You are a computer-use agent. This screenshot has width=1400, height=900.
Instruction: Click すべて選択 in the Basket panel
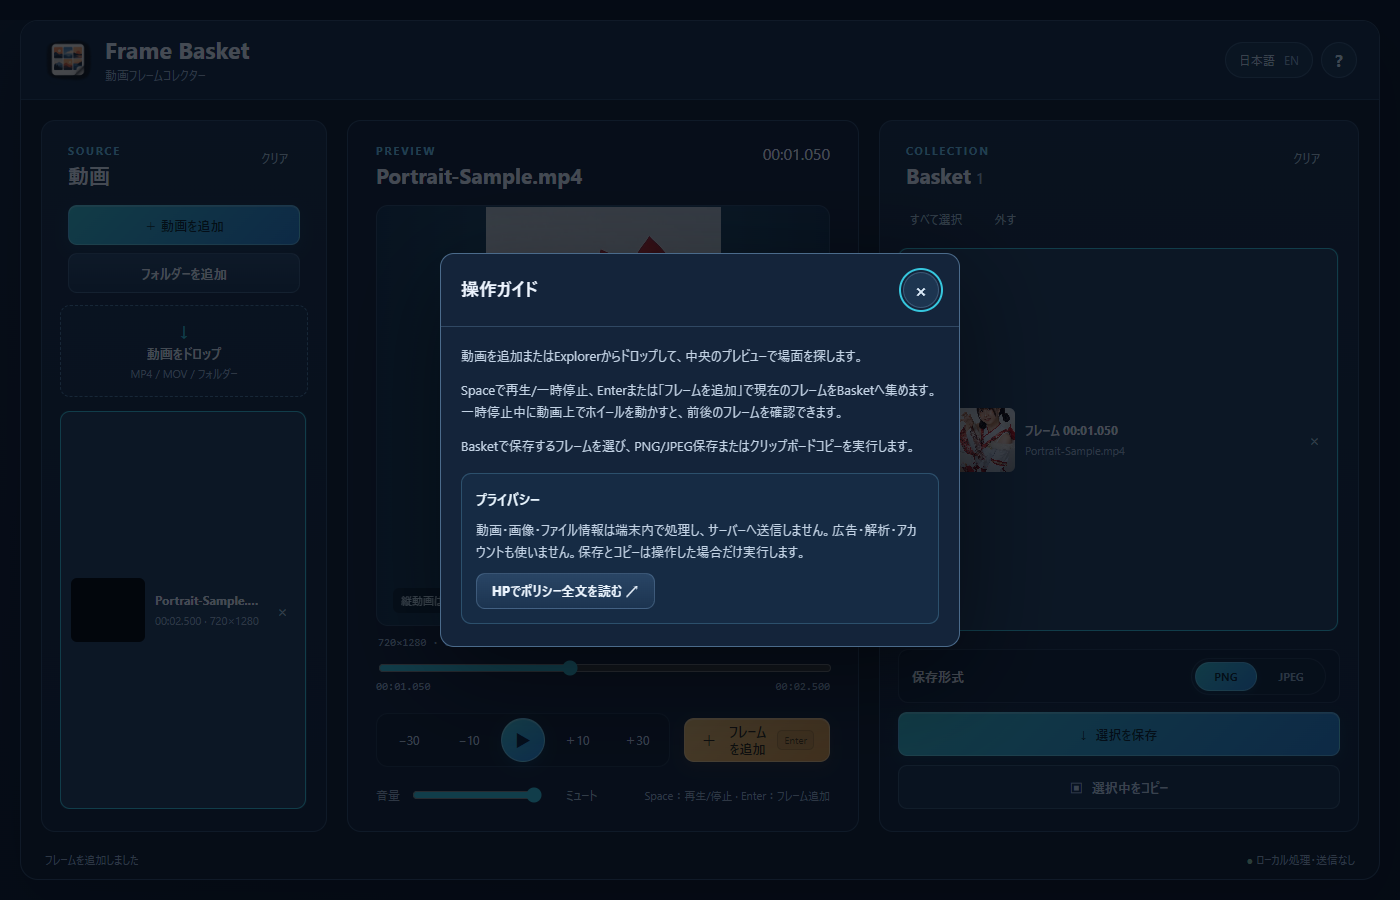point(936,220)
